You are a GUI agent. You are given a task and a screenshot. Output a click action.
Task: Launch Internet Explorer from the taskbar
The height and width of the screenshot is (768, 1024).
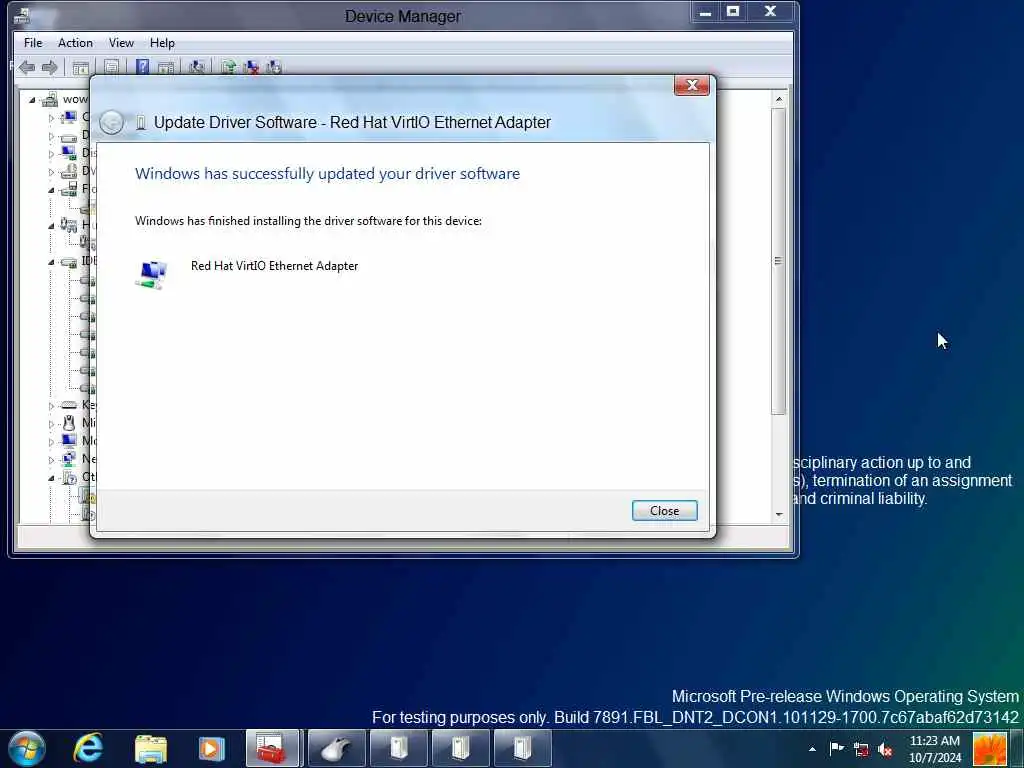[x=88, y=748]
